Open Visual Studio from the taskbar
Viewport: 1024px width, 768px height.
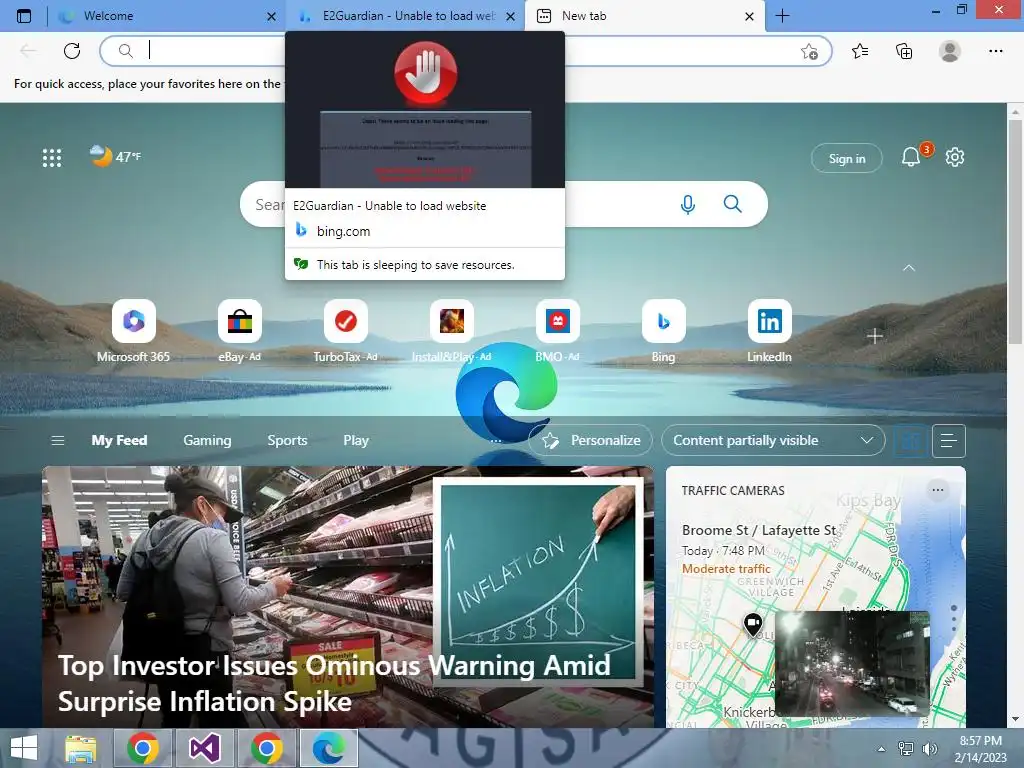(204, 748)
